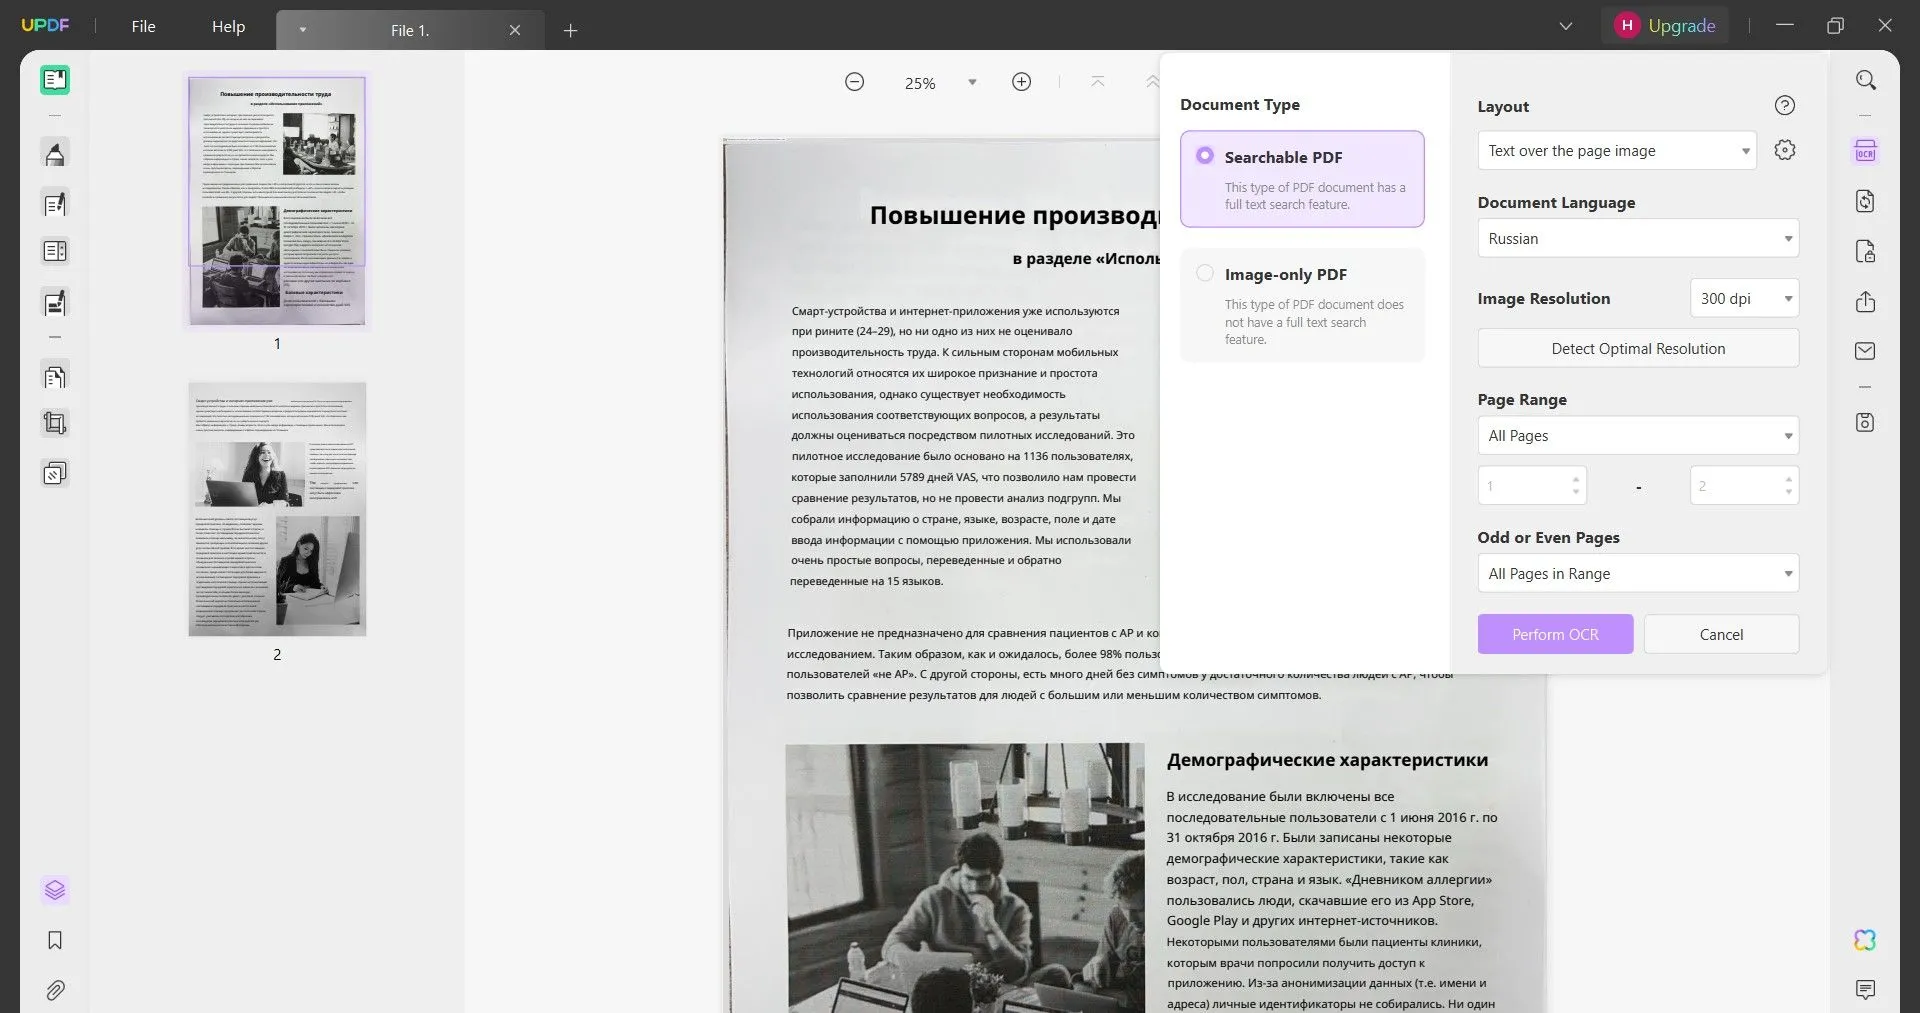Cancel the OCR dialog
Viewport: 1920px width, 1013px height.
[1720, 634]
